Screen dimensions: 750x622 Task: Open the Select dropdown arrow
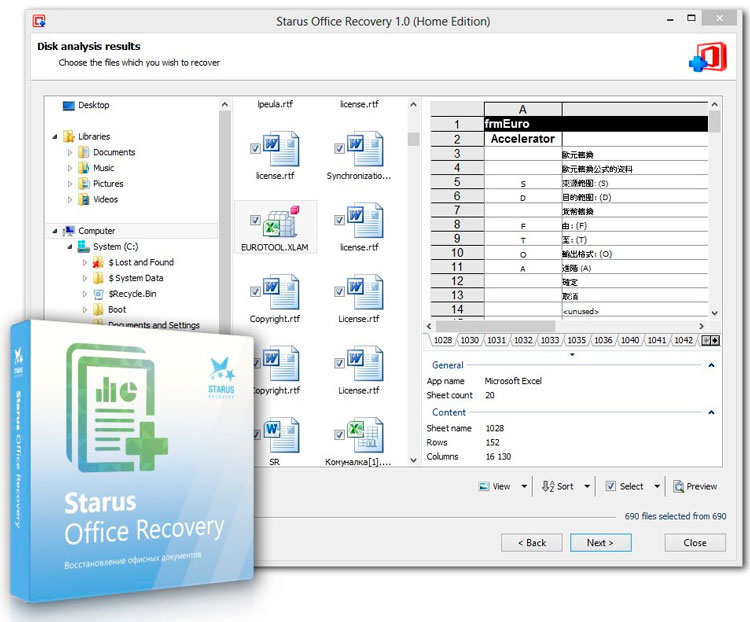[657, 487]
